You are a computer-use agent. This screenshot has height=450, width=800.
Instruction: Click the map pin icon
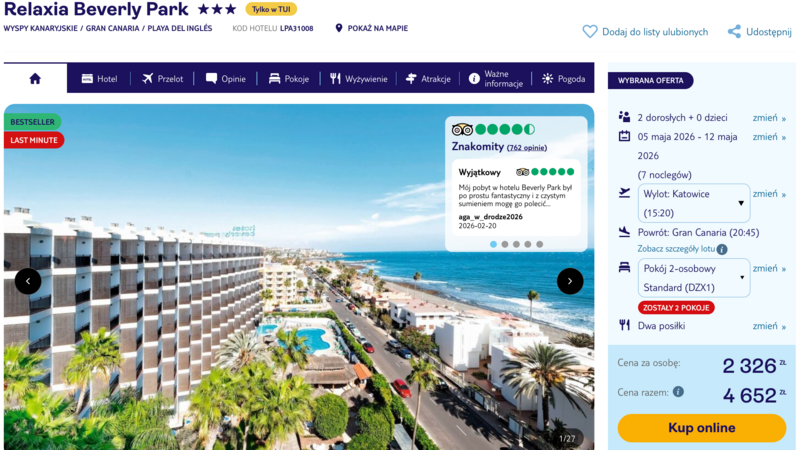[339, 28]
